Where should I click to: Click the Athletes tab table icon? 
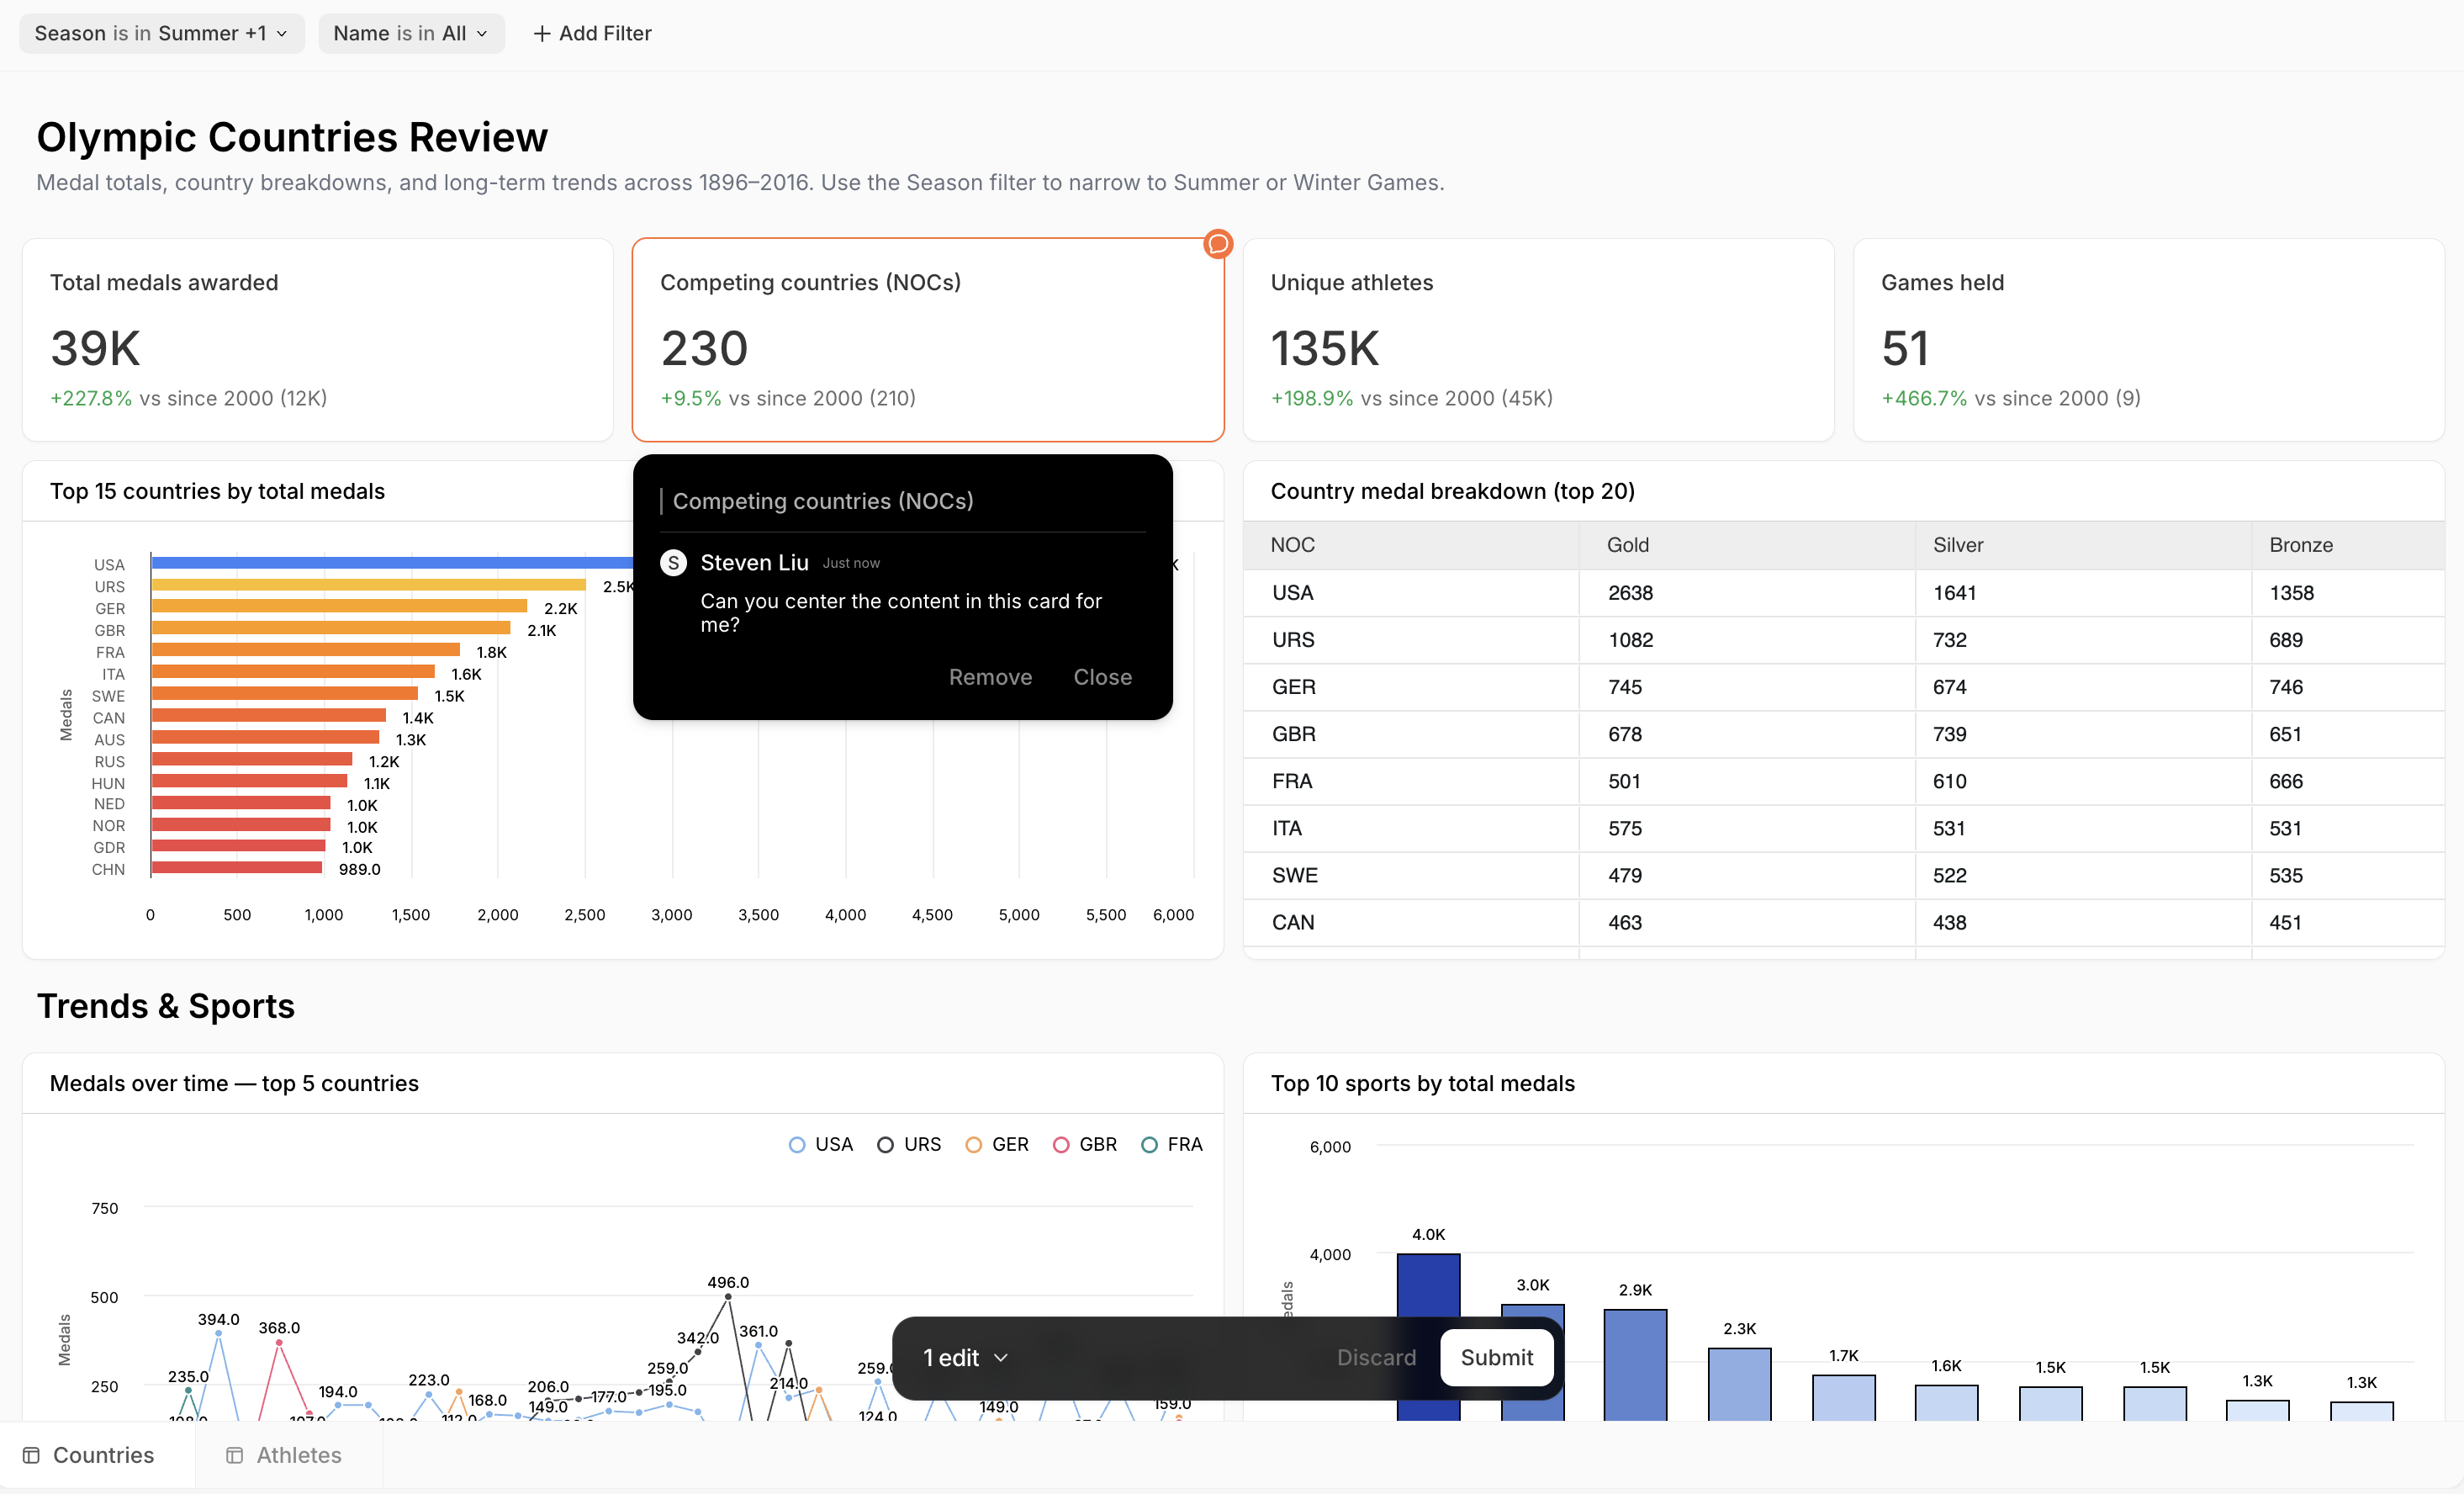coord(234,1455)
